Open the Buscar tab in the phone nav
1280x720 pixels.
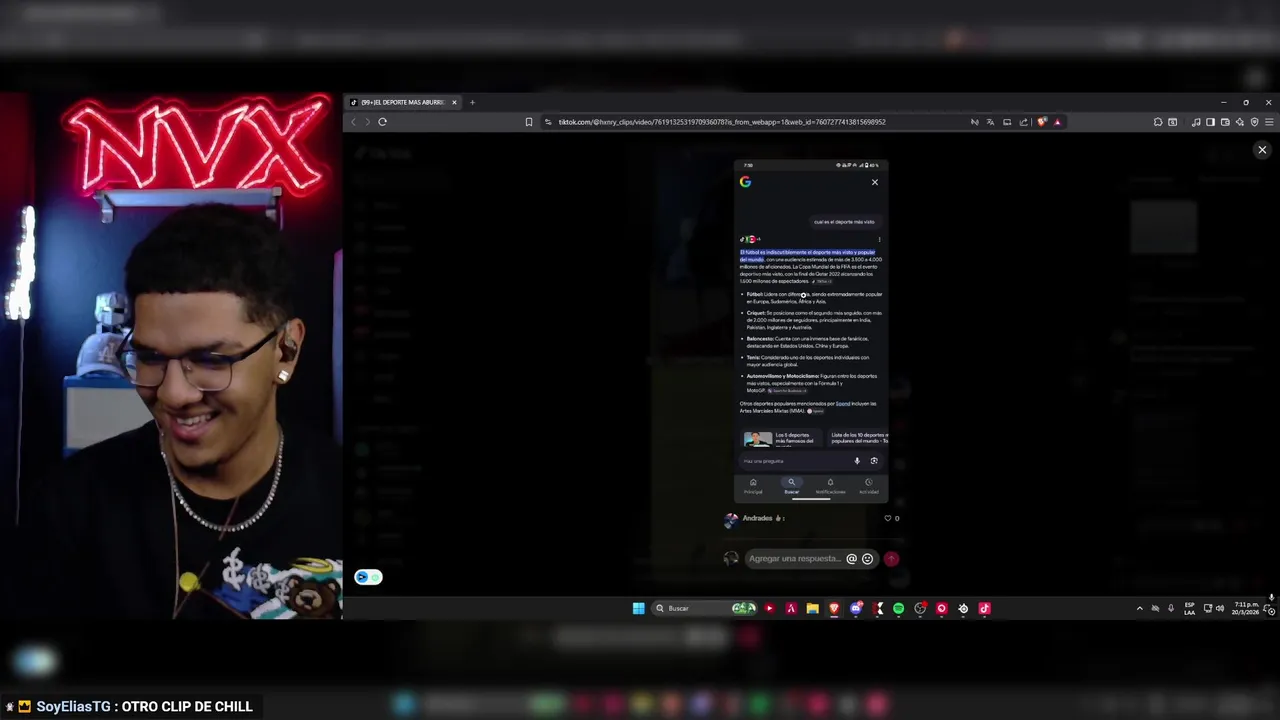pyautogui.click(x=791, y=486)
